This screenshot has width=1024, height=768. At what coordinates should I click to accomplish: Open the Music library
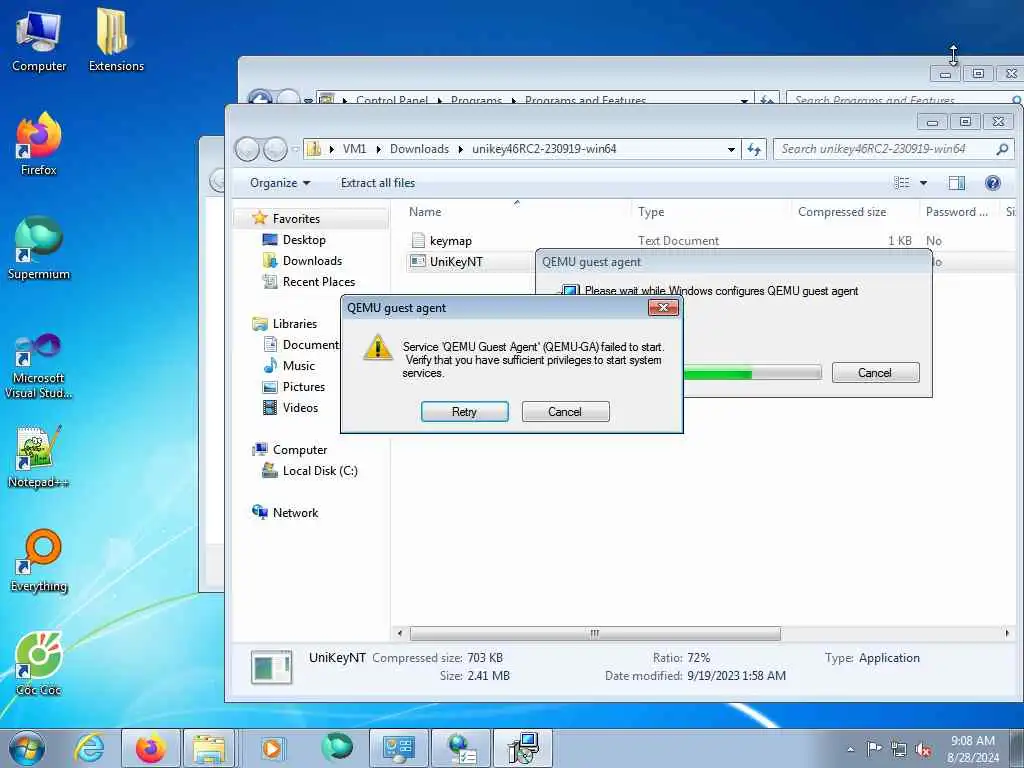coord(298,366)
